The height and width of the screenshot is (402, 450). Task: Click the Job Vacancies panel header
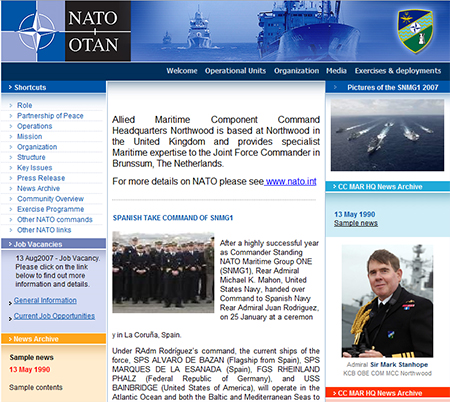click(54, 244)
